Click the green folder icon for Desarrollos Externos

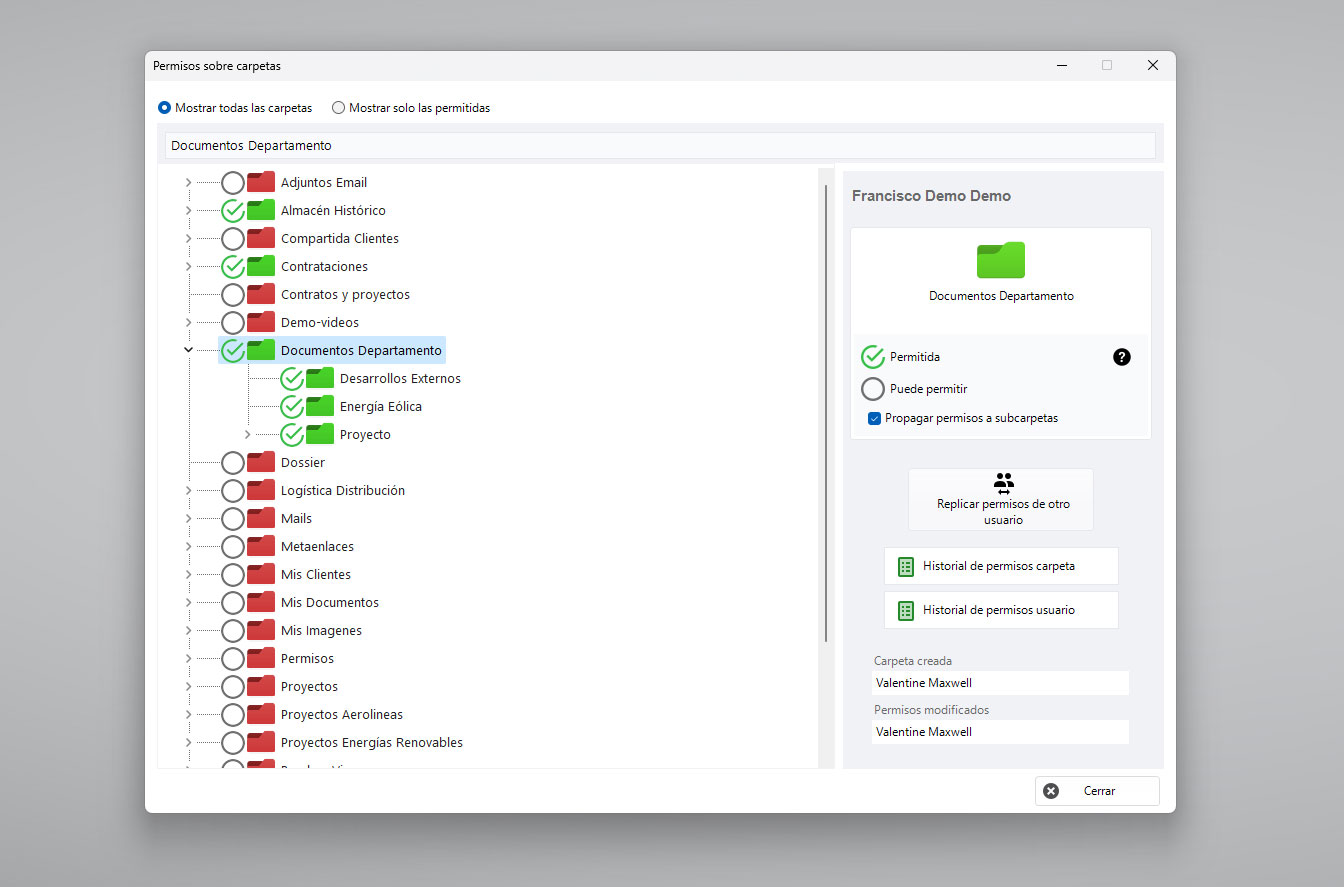320,378
